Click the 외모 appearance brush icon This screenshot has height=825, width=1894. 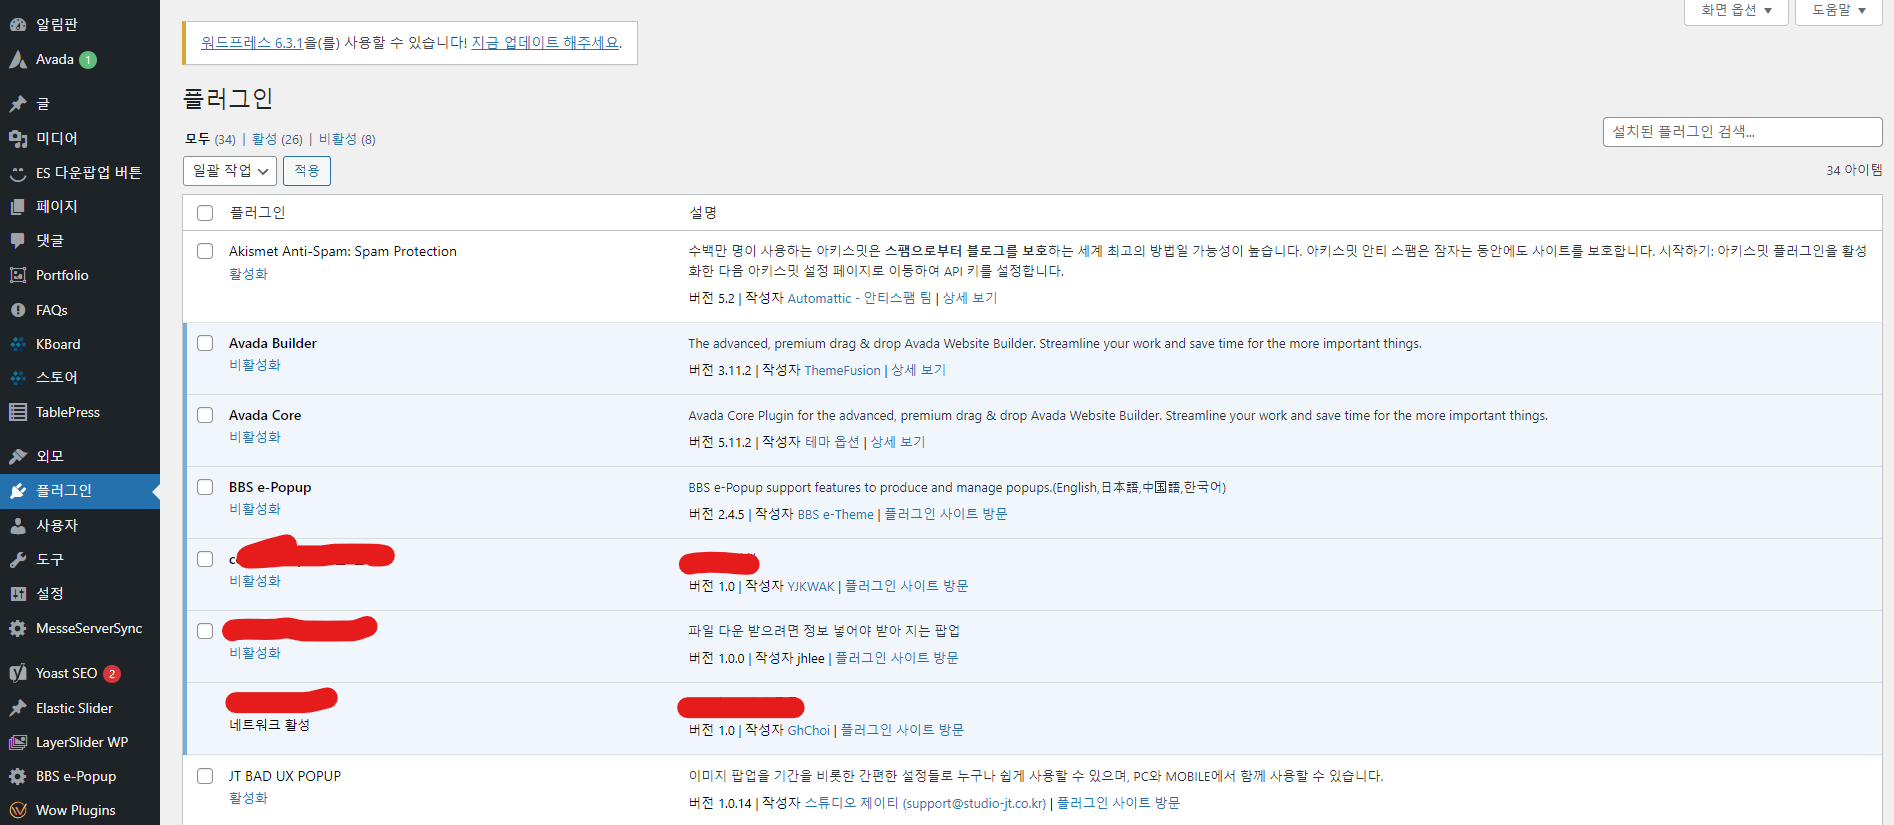[18, 456]
